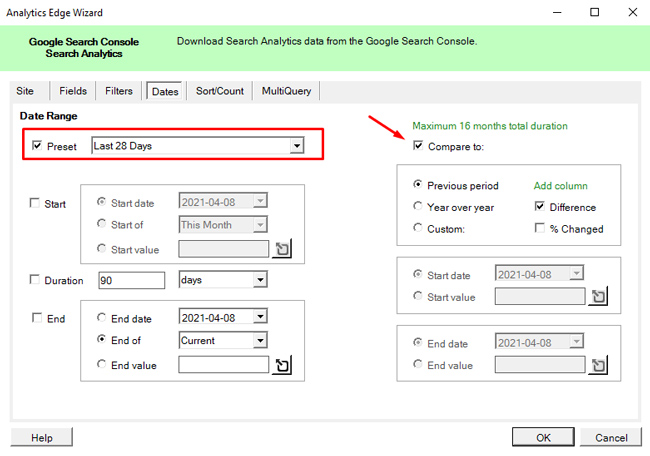Select the comparison Start value radio button
The height and width of the screenshot is (456, 650).
pos(418,296)
